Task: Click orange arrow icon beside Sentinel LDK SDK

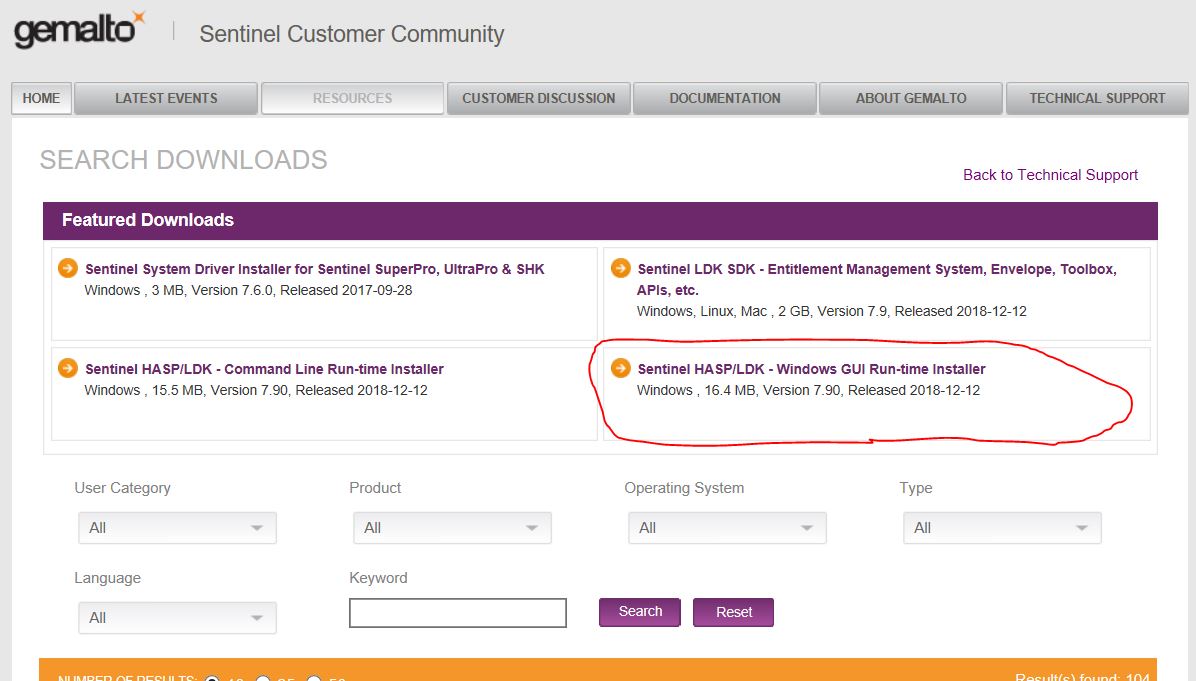Action: tap(621, 268)
